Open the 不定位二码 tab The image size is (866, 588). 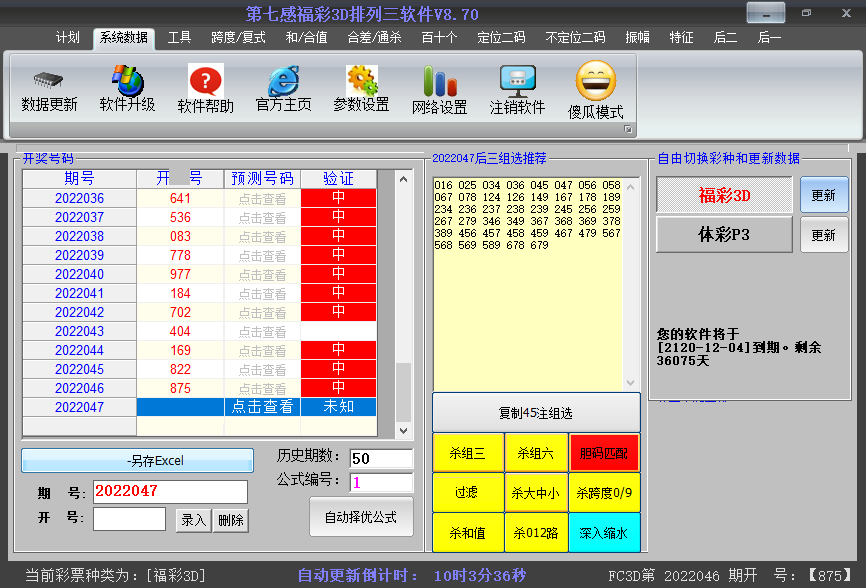(575, 38)
